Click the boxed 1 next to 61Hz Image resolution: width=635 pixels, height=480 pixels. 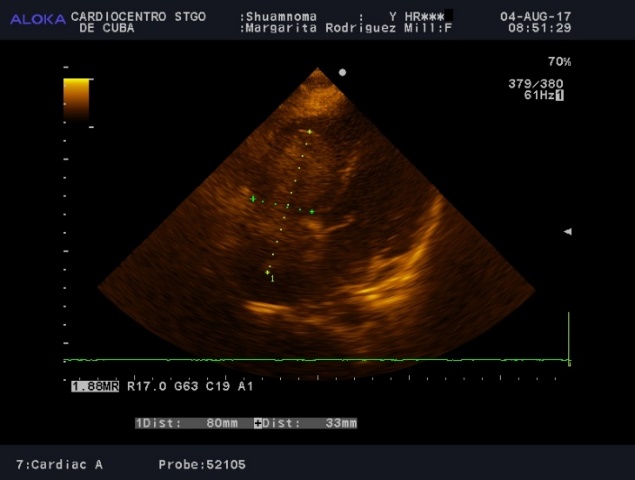pyautogui.click(x=560, y=95)
